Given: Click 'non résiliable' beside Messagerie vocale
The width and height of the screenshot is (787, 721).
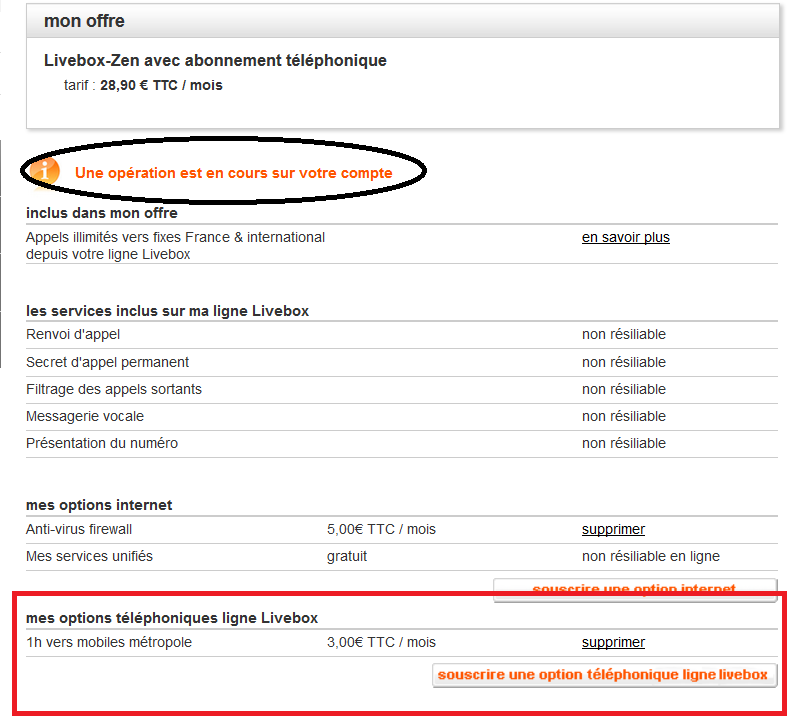Looking at the screenshot, I should [x=624, y=416].
